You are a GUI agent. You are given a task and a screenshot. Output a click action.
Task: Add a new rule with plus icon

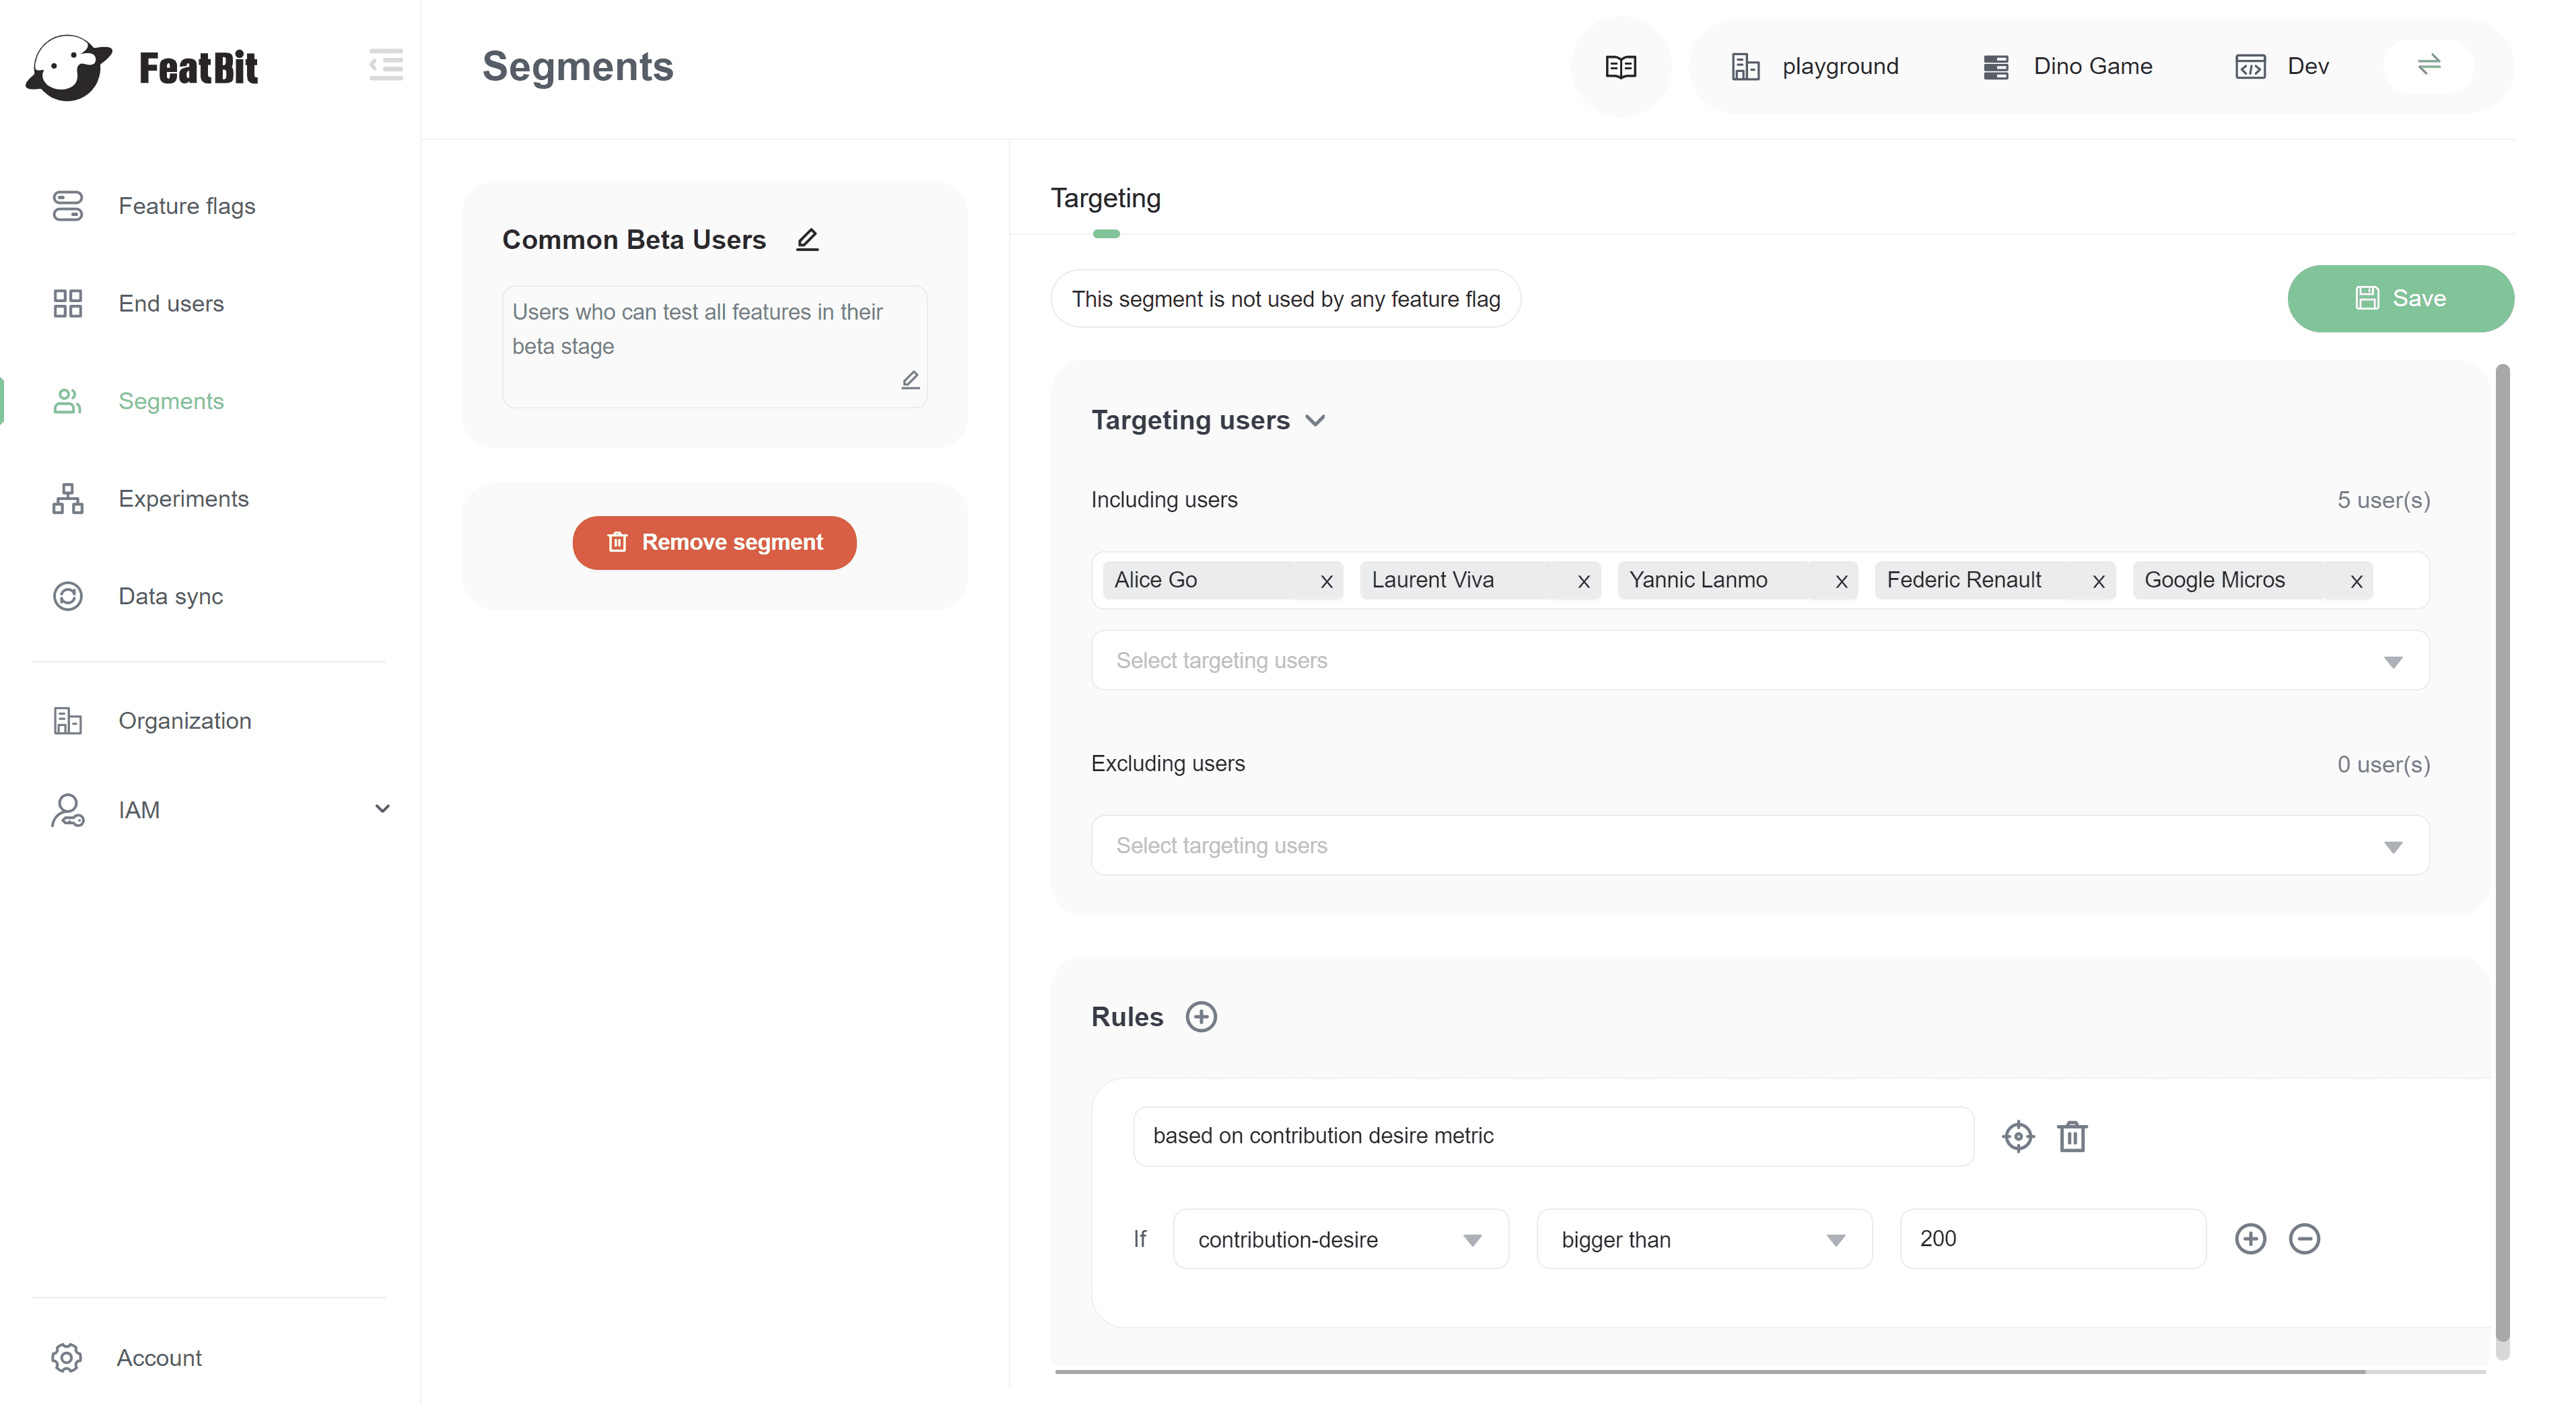click(x=1200, y=1017)
